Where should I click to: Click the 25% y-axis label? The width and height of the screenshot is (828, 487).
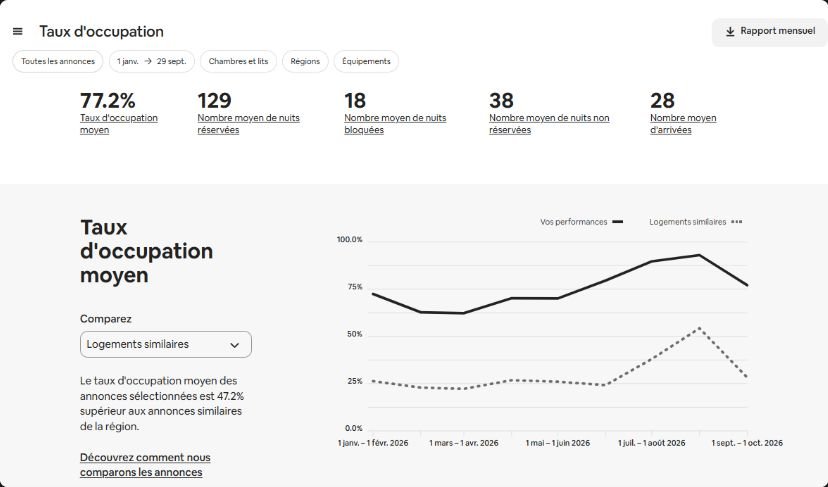[355, 381]
